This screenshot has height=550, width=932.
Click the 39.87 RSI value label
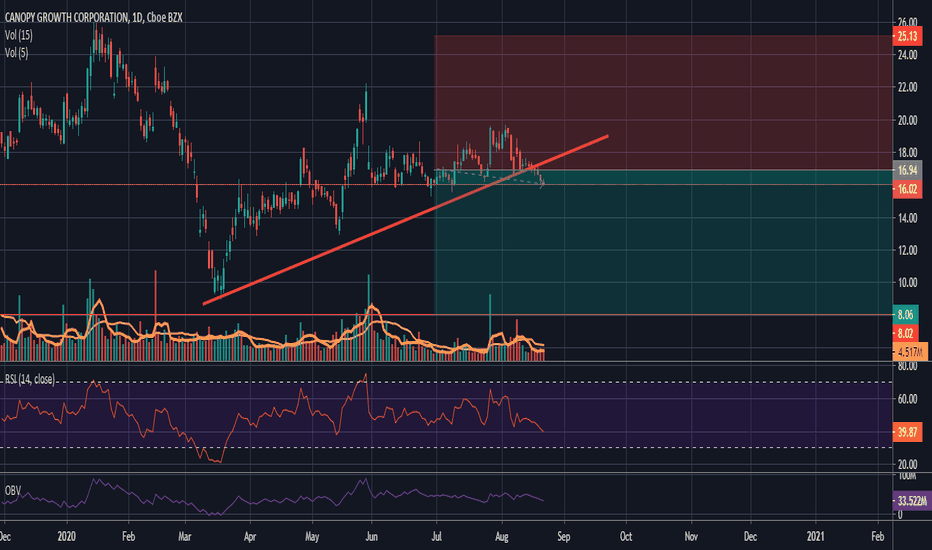pos(907,432)
